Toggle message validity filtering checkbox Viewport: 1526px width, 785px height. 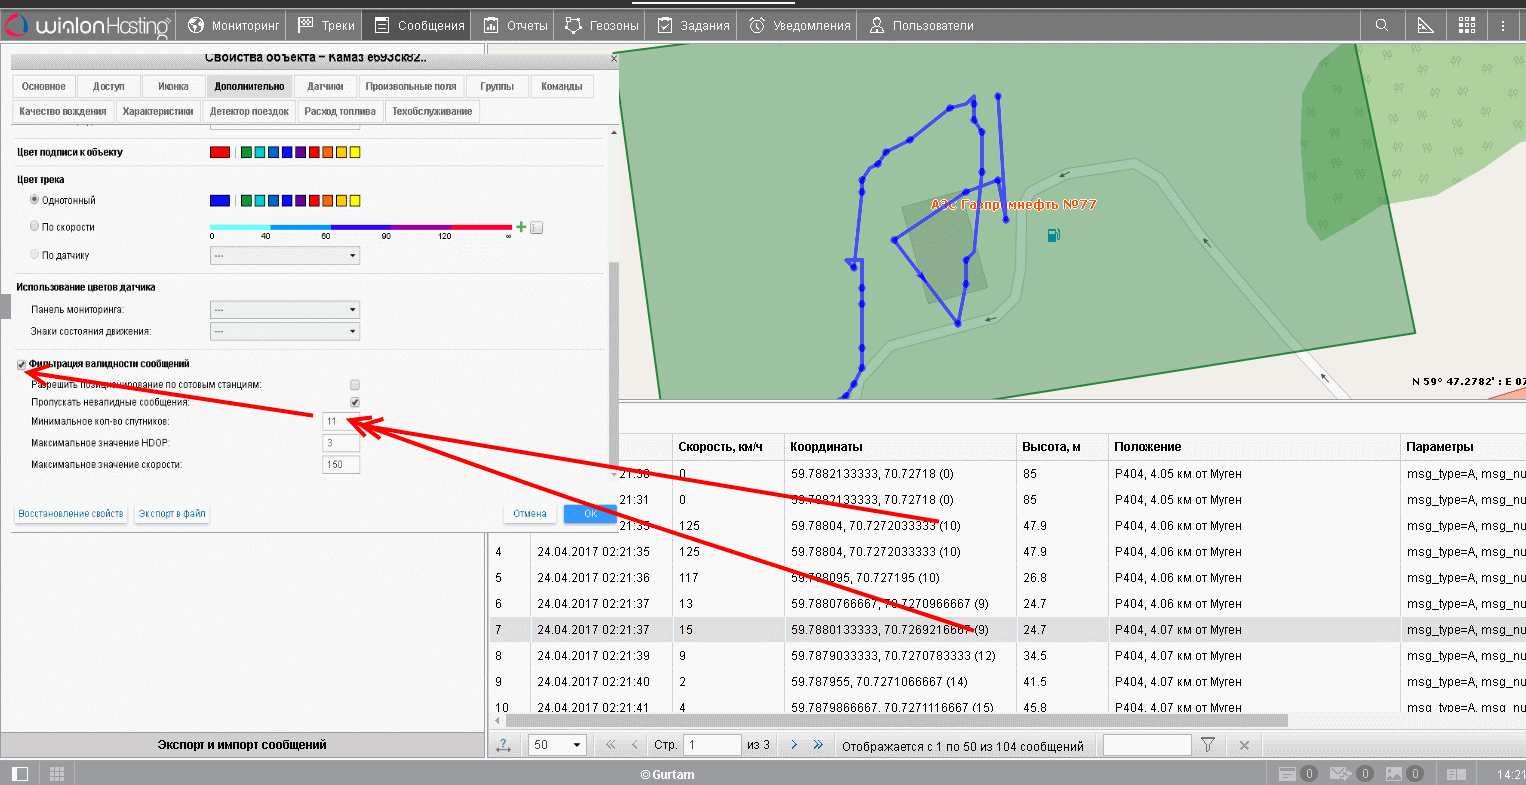22,365
